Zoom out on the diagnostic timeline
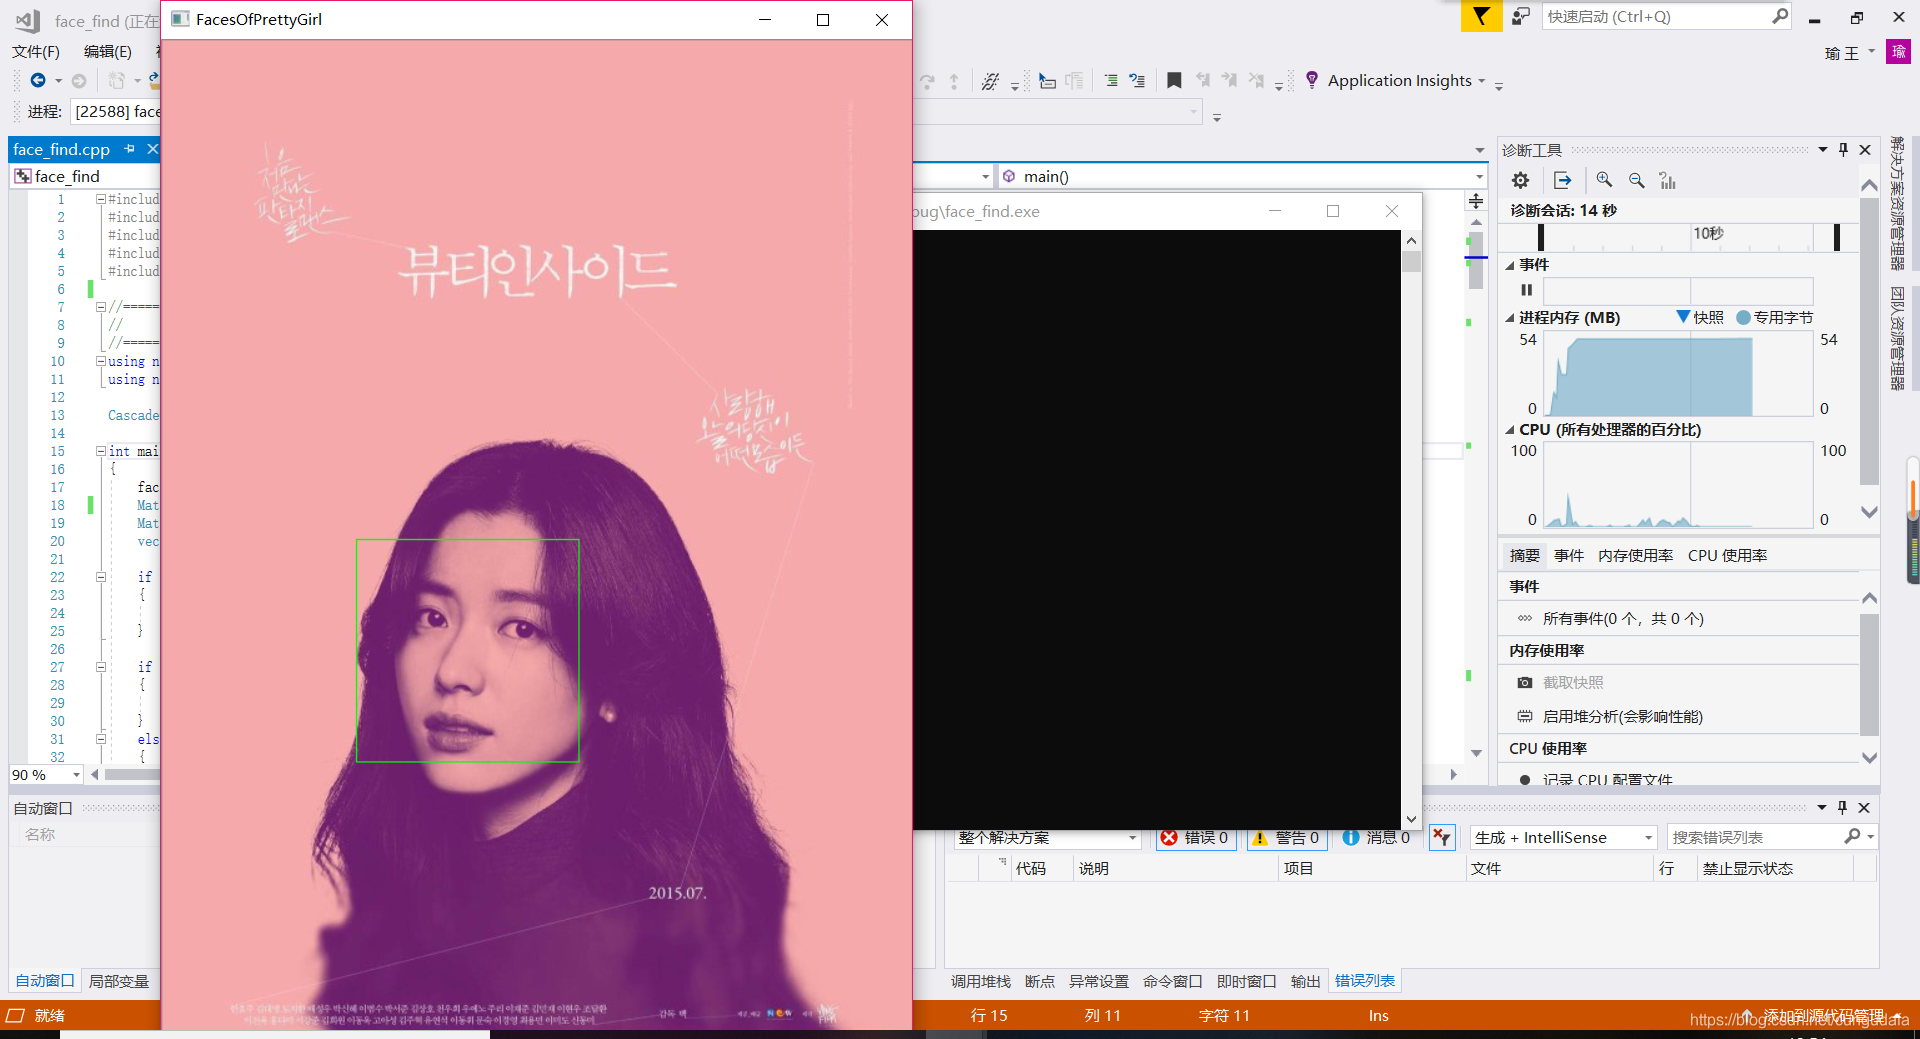 point(1636,180)
